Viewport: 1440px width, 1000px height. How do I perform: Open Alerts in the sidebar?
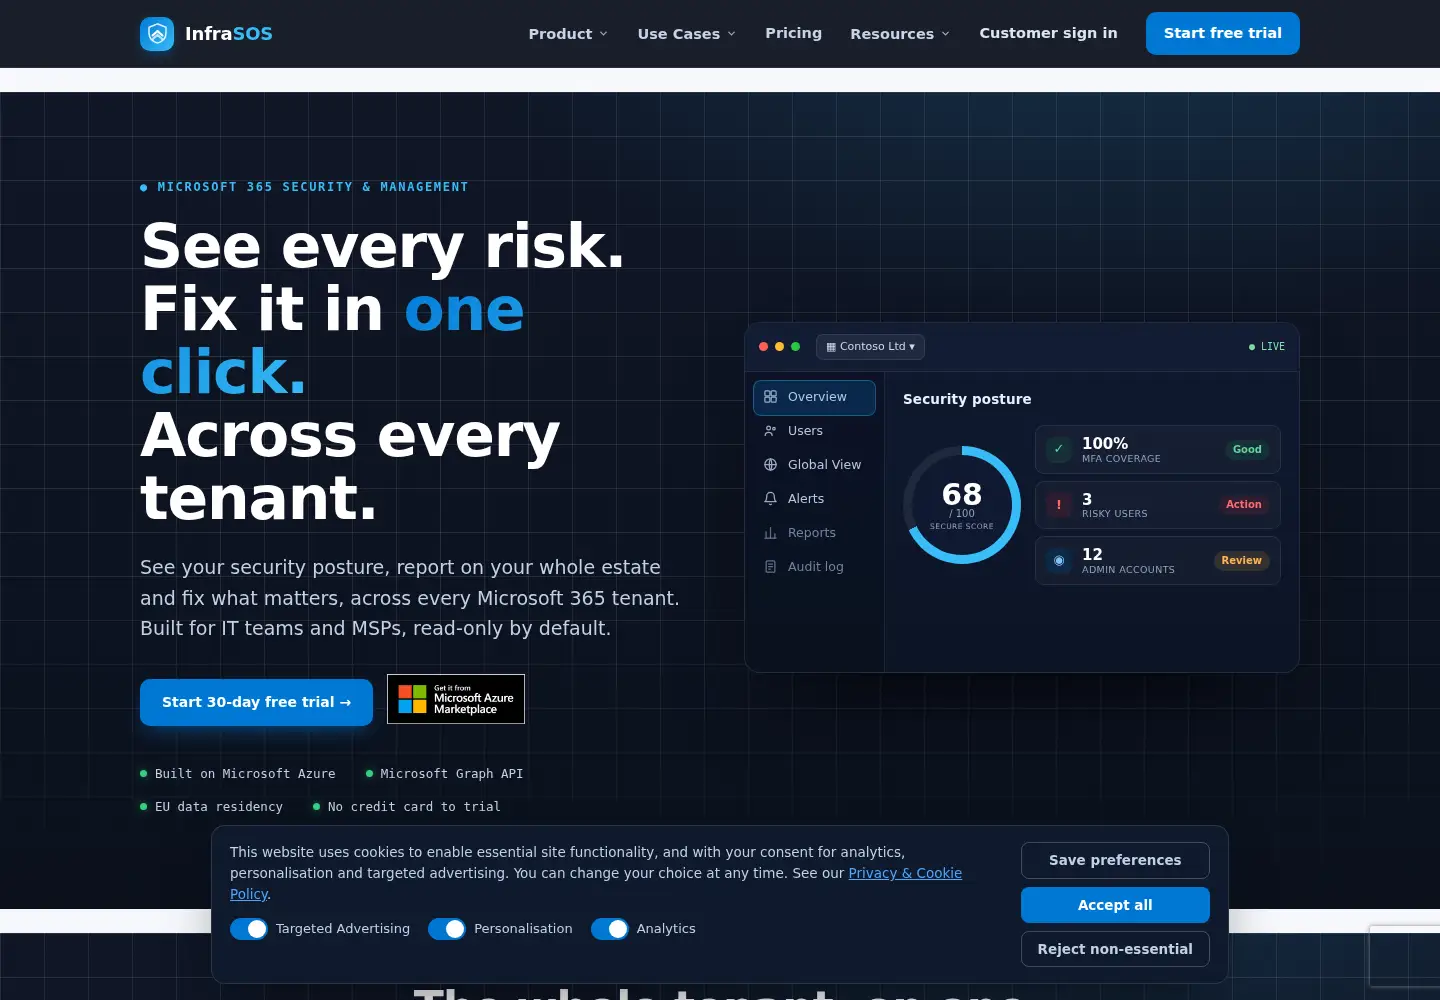[814, 499]
